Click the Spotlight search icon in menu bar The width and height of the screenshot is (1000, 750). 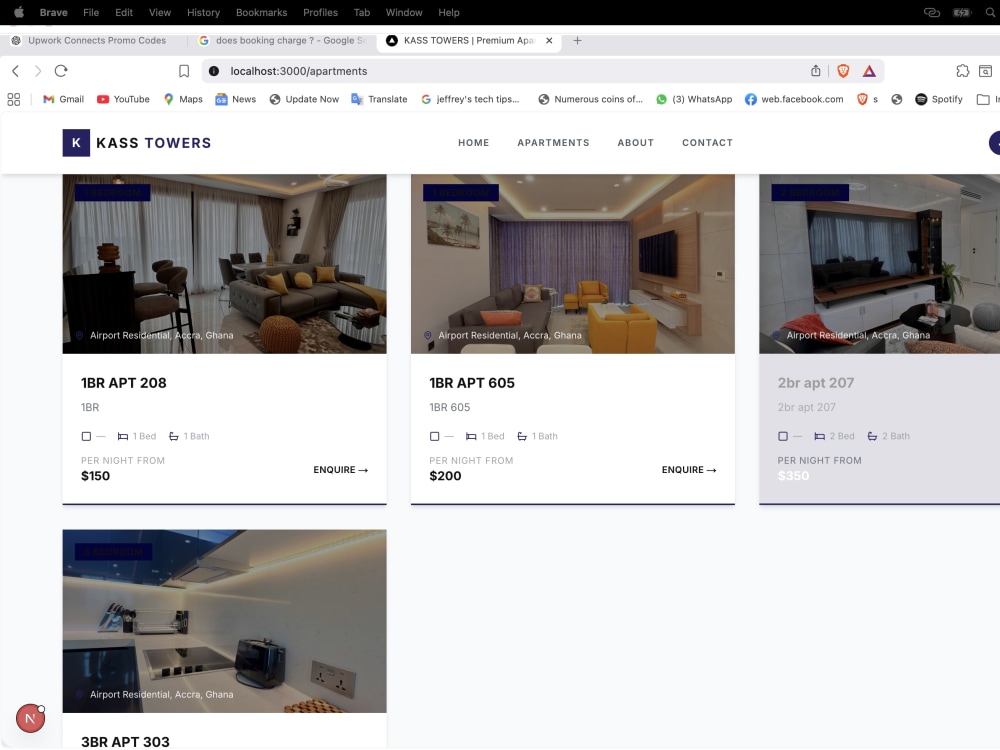click(990, 12)
